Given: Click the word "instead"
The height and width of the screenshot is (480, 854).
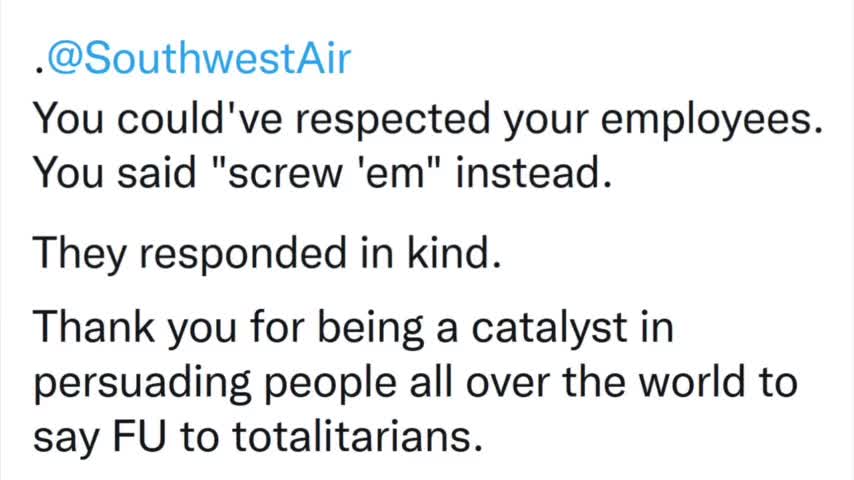Looking at the screenshot, I should 536,176.
